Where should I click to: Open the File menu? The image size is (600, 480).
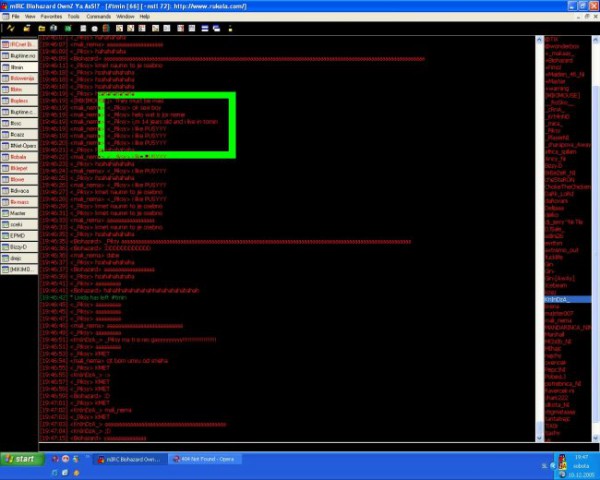tap(15, 16)
